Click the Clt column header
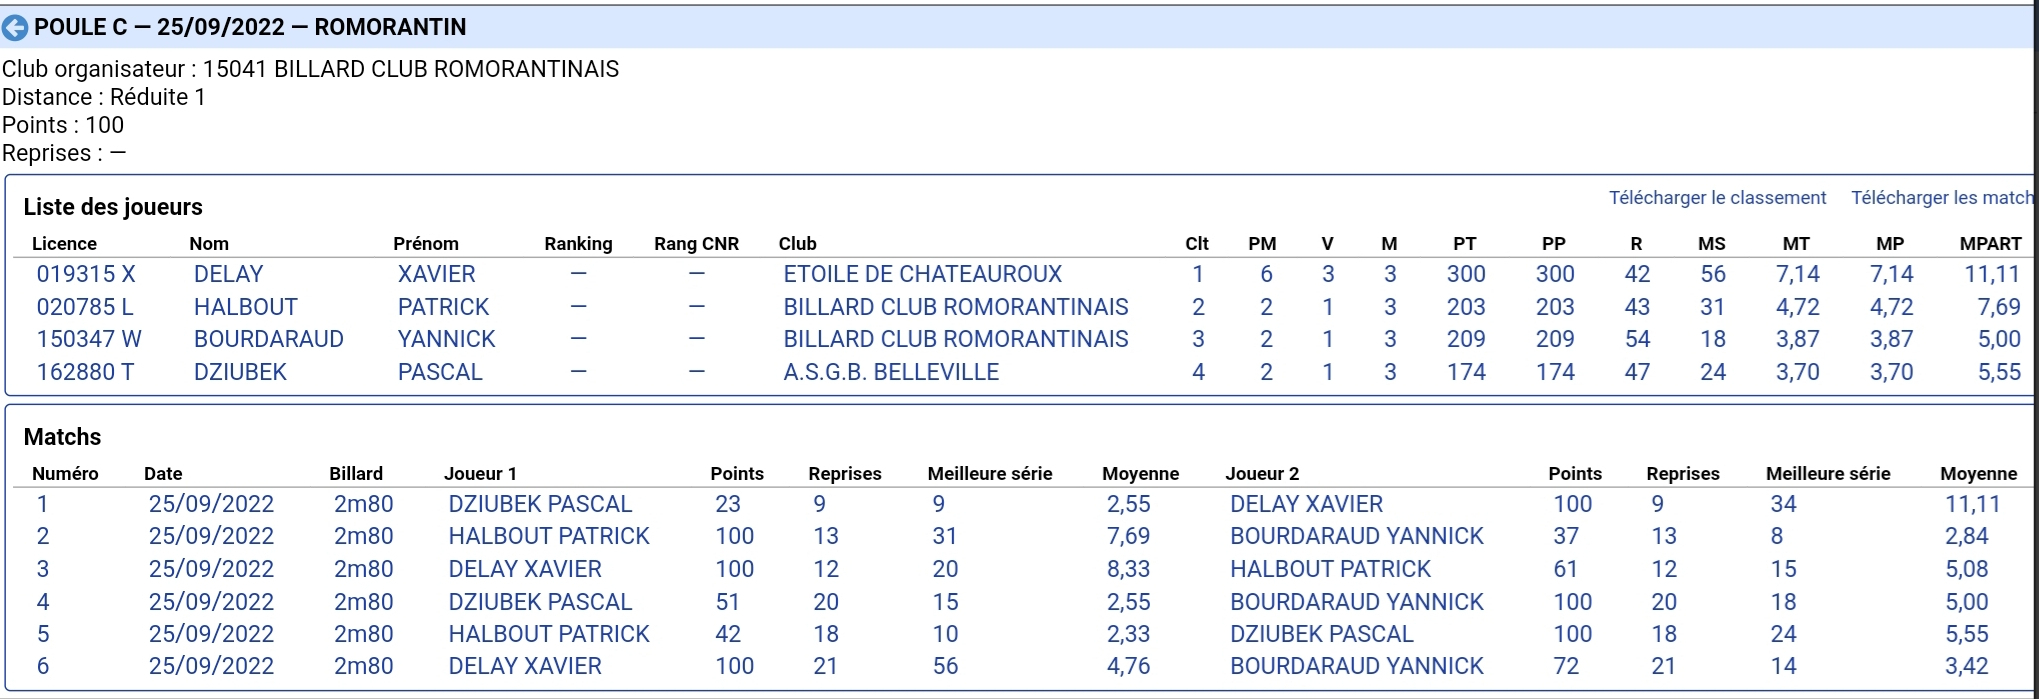Screen dimensions: 2039x699 click(1197, 244)
